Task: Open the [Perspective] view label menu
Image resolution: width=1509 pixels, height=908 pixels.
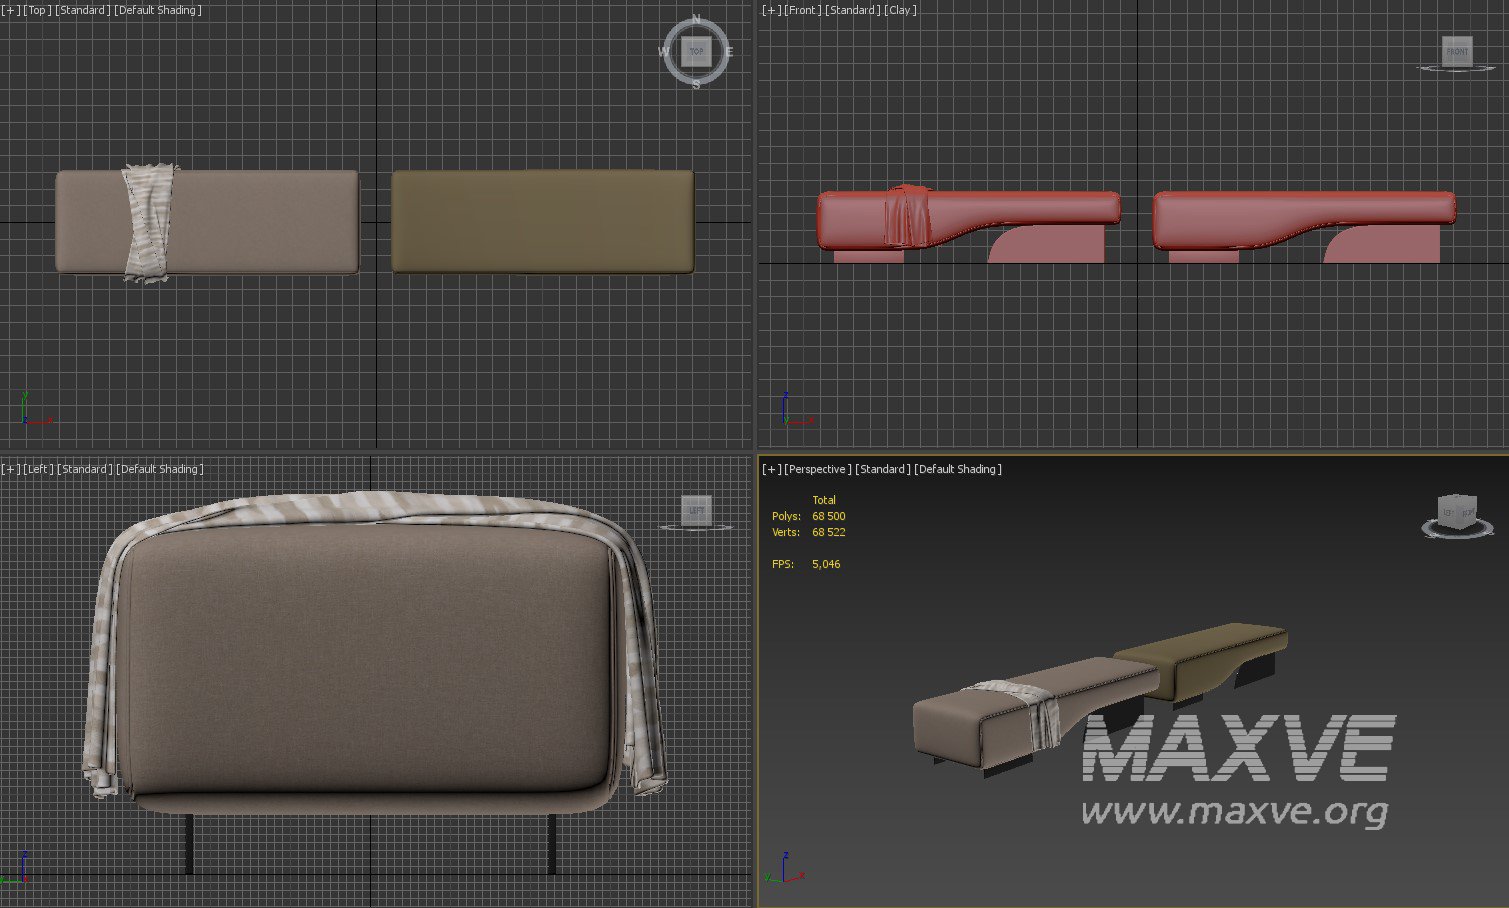Action: tap(817, 469)
